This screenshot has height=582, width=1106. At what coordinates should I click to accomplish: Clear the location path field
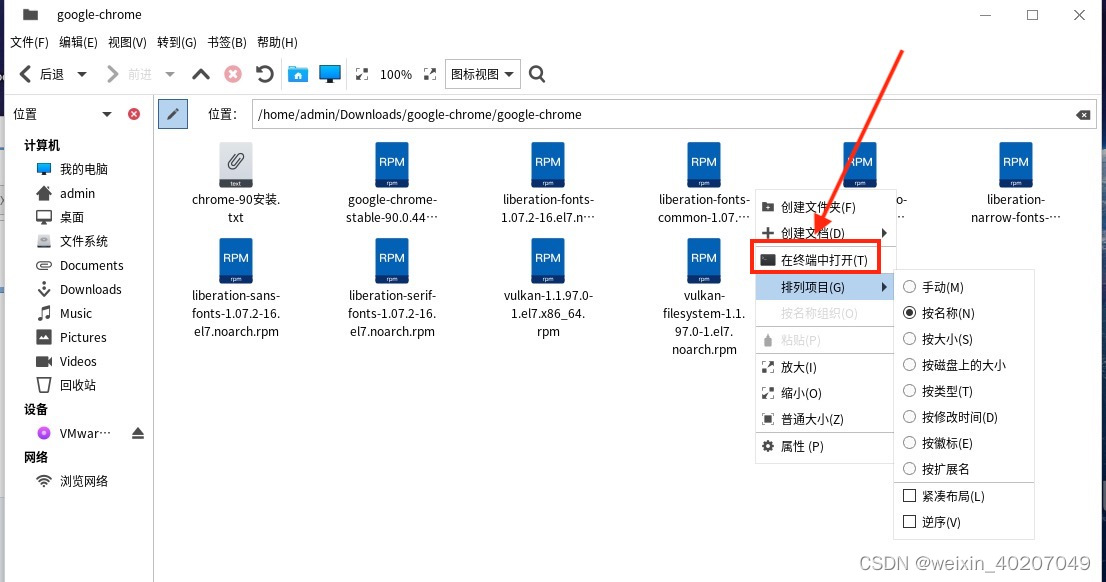1083,115
